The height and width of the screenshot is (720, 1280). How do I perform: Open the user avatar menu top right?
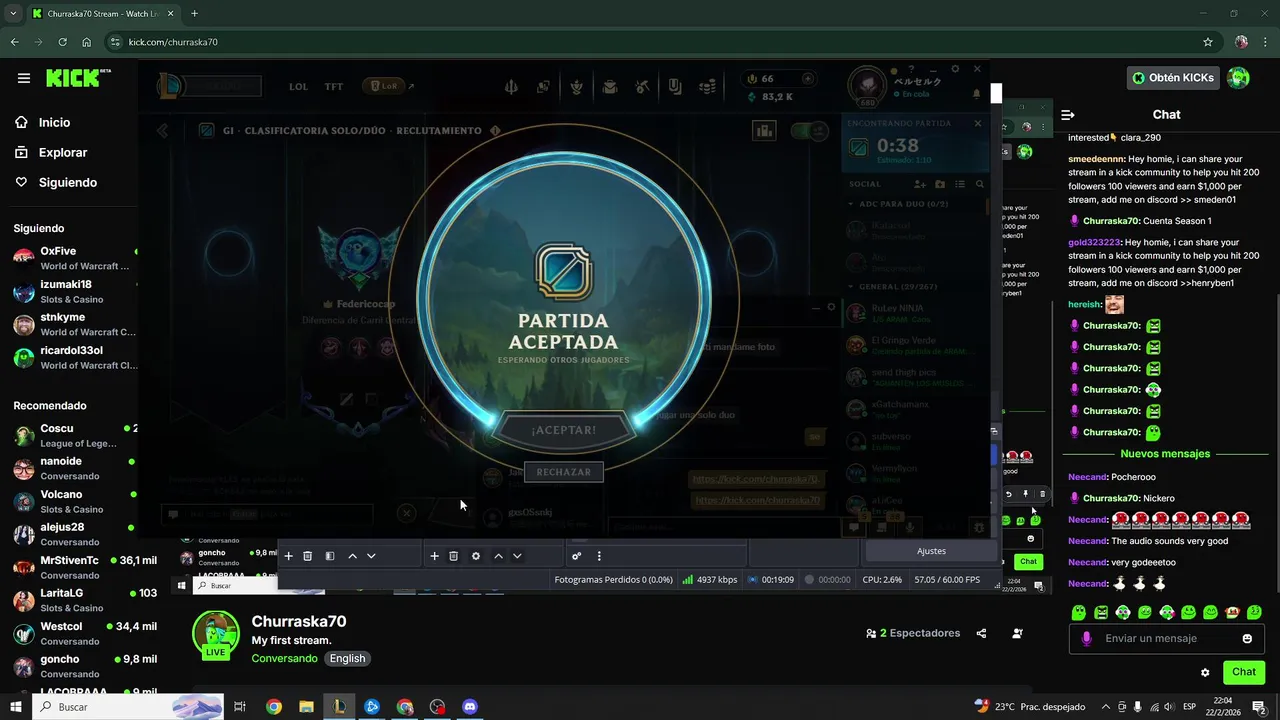(x=1238, y=78)
